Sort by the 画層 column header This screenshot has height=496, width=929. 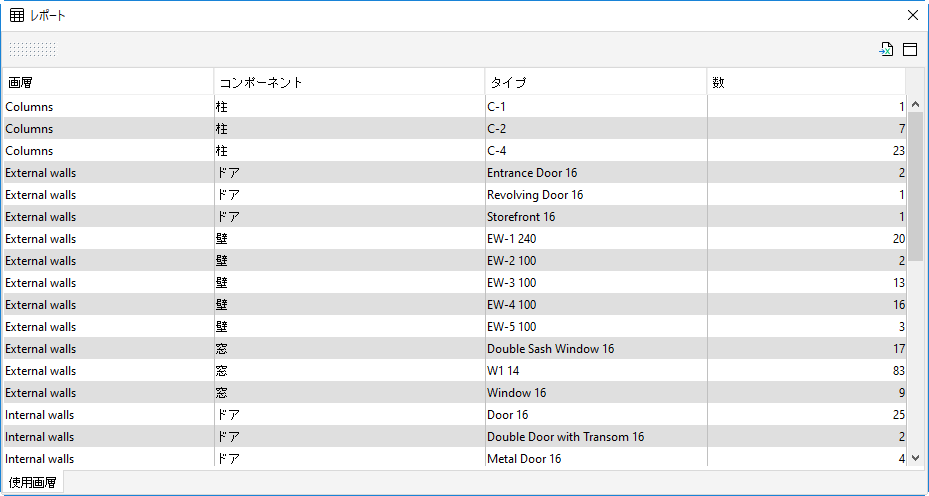(108, 82)
